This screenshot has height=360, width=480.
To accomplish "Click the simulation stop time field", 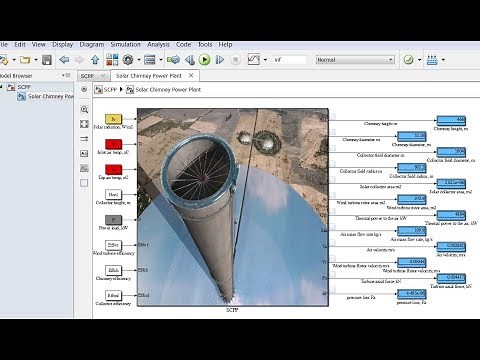I will [289, 60].
